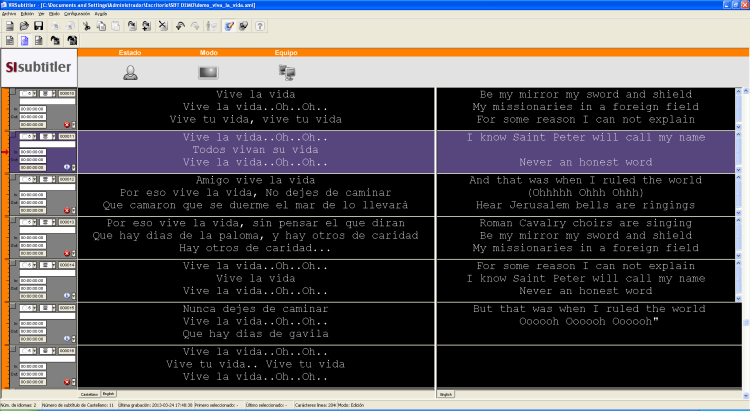
Task: Click the Estado user status icon
Action: 130,72
